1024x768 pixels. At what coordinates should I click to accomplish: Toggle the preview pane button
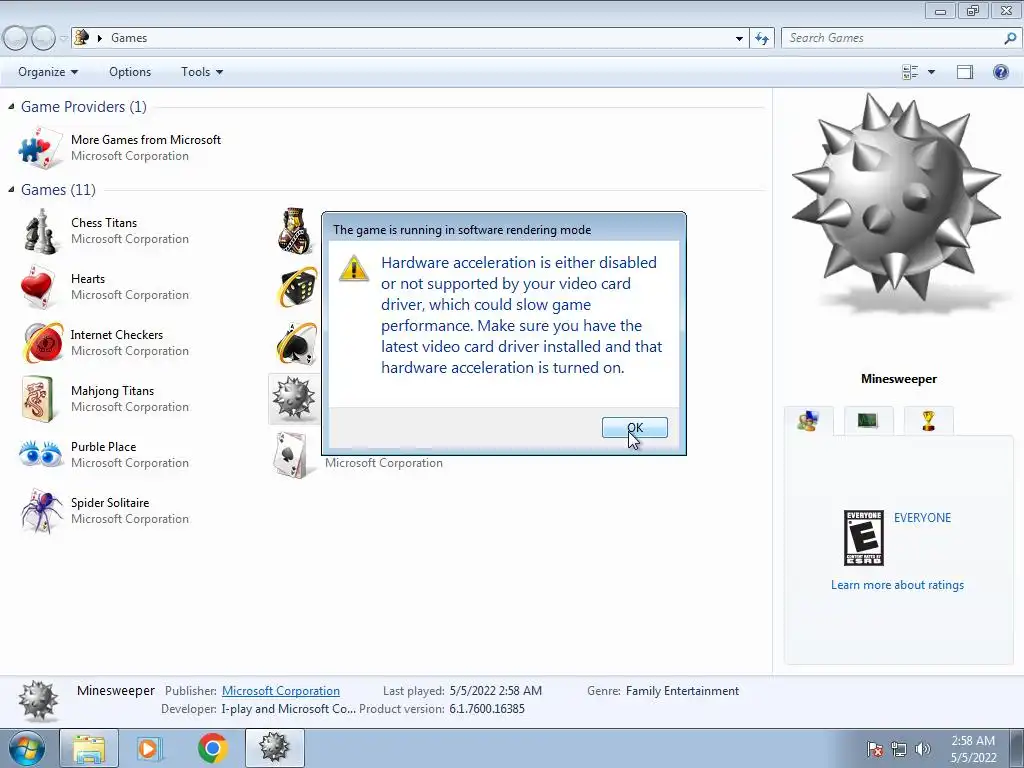[965, 72]
